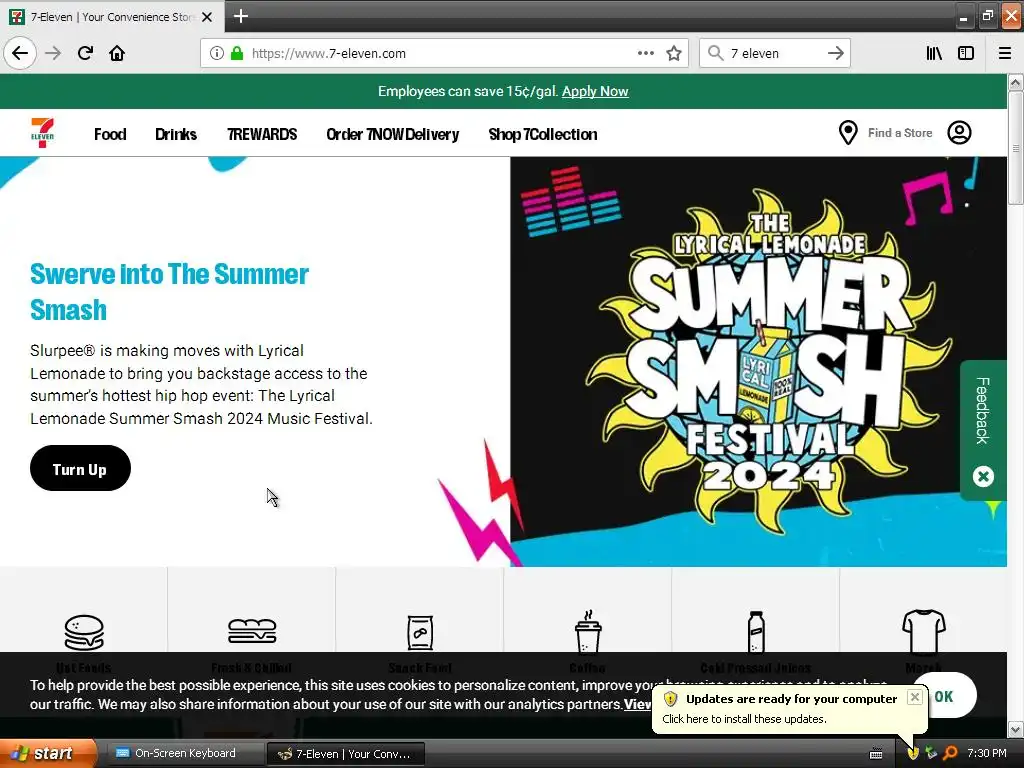Open the Feedback side tab
Viewport: 1024px width, 768px height.
click(x=983, y=410)
